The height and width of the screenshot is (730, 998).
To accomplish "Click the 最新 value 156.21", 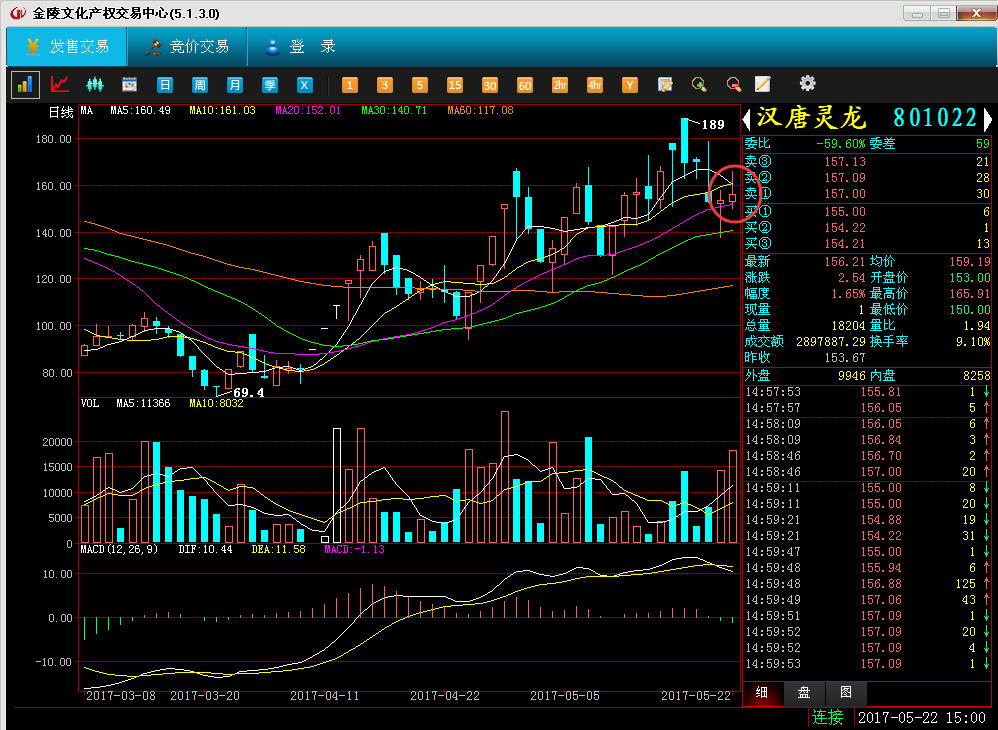I will click(x=845, y=262).
